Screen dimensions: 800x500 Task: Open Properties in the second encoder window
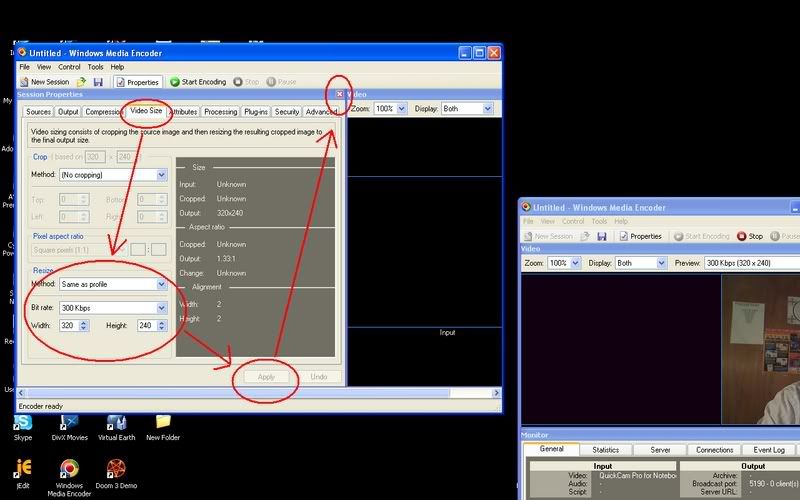pos(640,236)
